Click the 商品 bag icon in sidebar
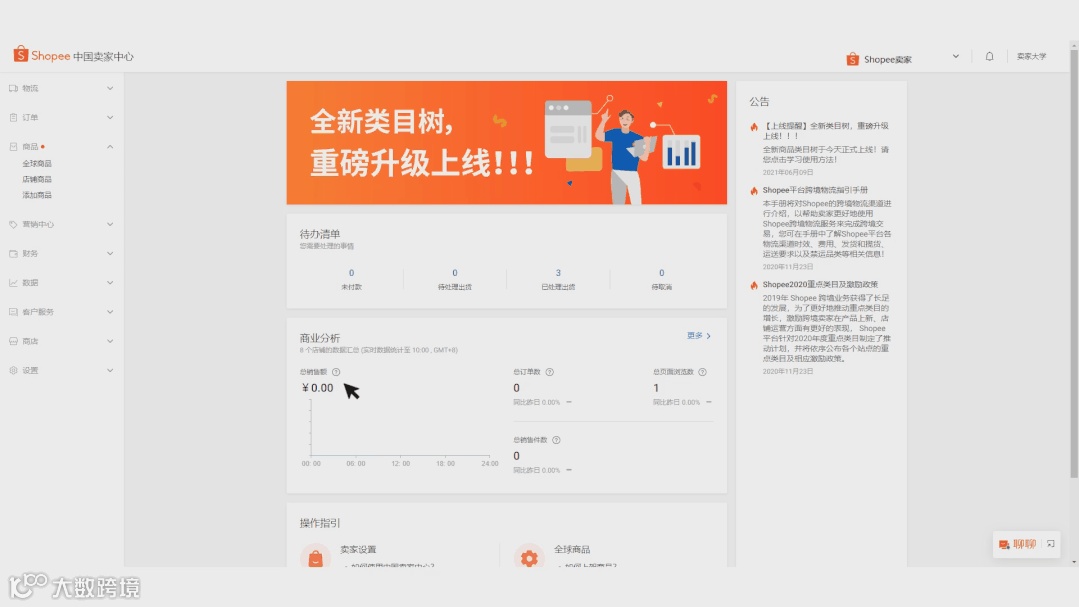Image resolution: width=1079 pixels, height=607 pixels. click(x=13, y=147)
